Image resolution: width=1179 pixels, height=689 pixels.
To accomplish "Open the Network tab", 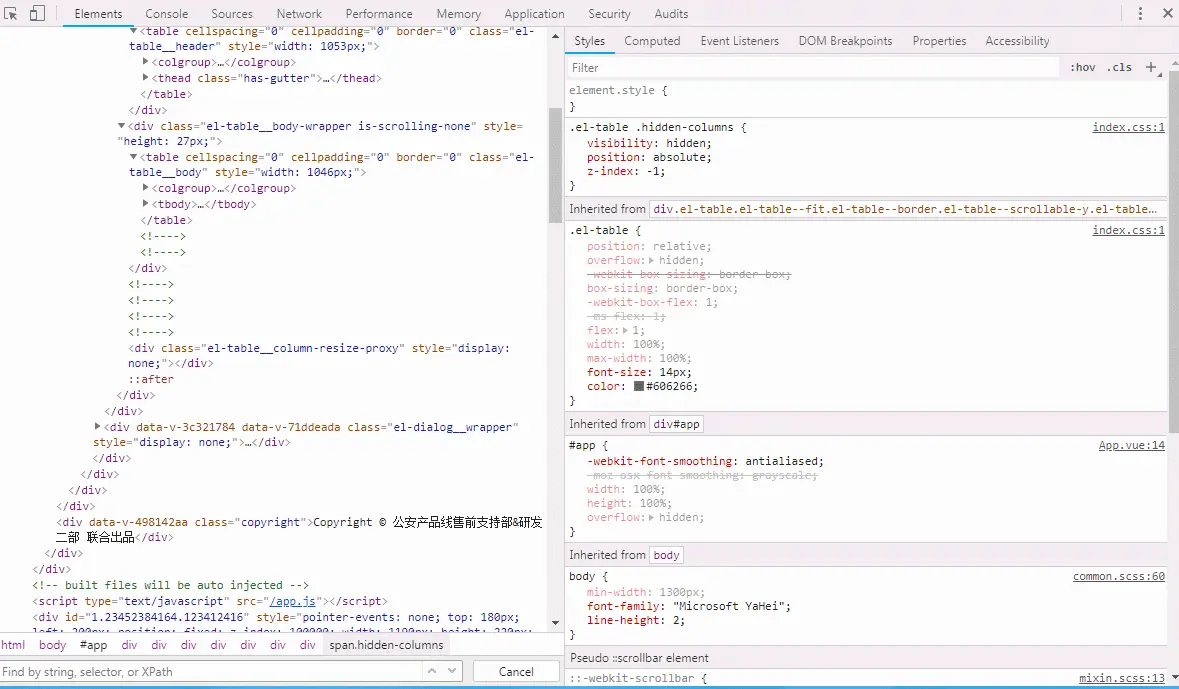I will 299,14.
